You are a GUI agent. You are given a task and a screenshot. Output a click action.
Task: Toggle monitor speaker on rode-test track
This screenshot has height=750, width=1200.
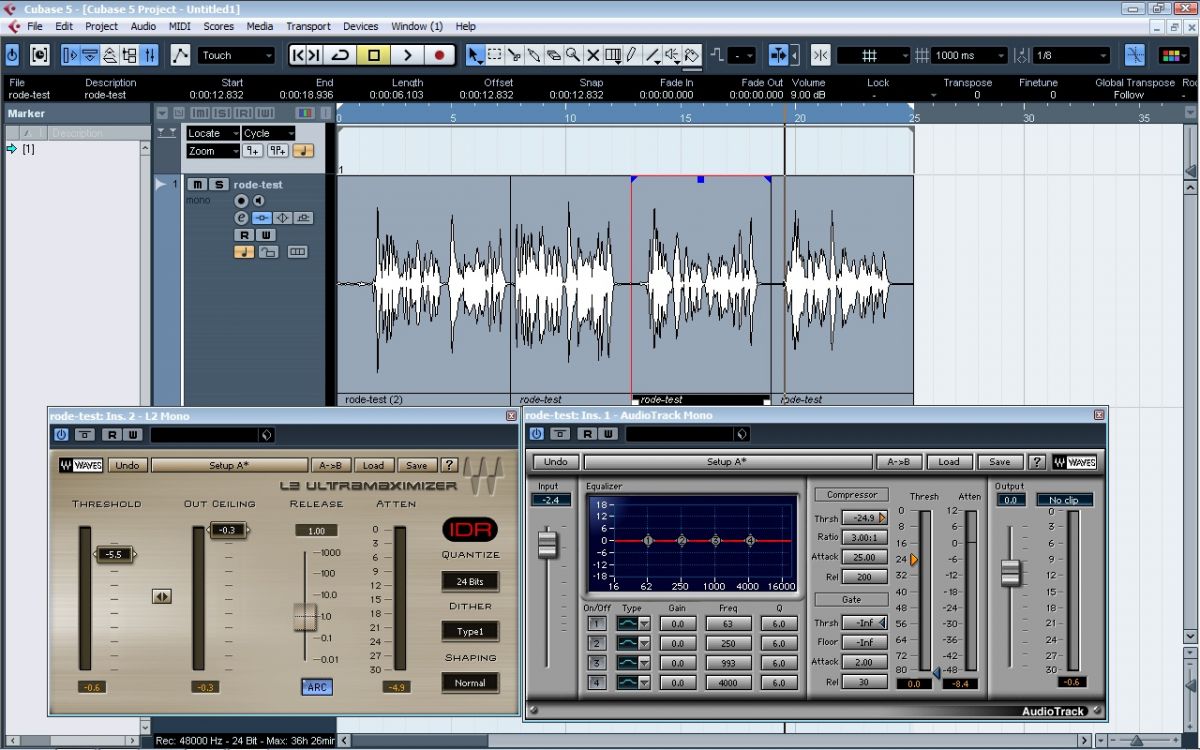tap(258, 201)
